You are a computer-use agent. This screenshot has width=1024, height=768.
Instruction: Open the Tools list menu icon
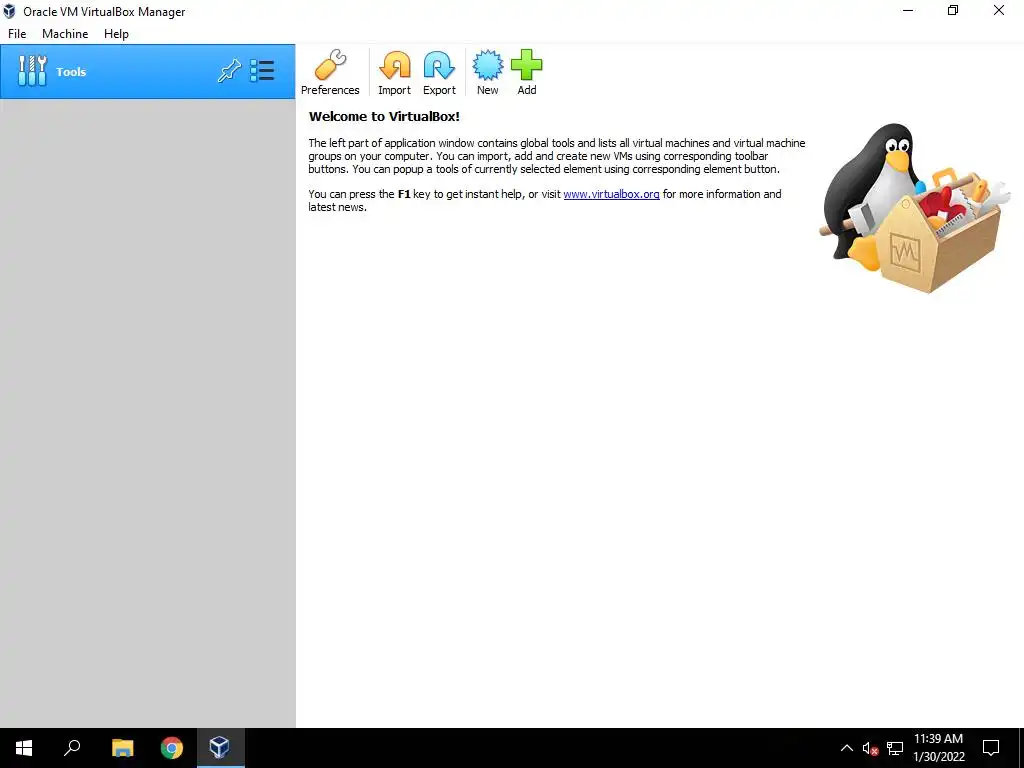pyautogui.click(x=263, y=71)
